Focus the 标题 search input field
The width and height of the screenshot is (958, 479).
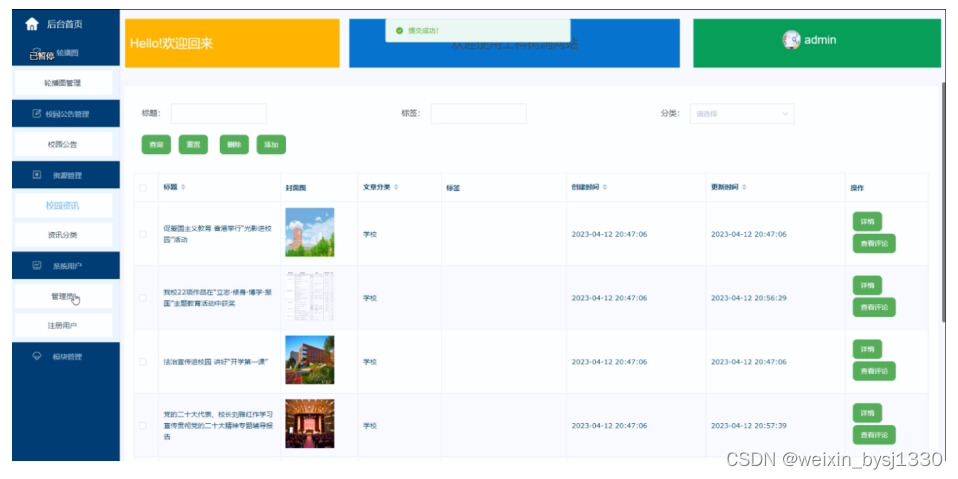(219, 114)
